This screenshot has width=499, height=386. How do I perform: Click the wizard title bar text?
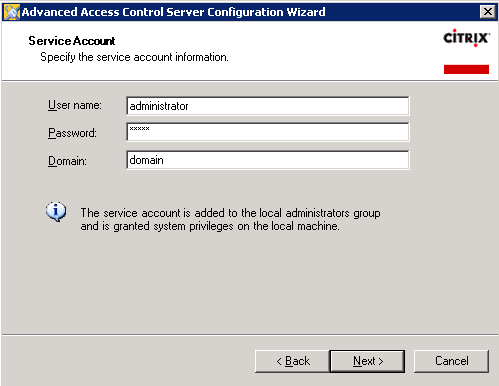pos(173,12)
